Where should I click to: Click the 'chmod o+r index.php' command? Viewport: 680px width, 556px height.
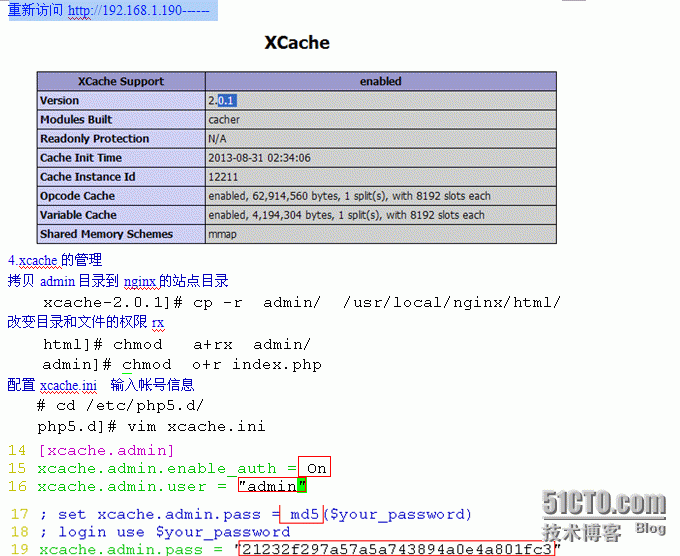[x=222, y=365]
